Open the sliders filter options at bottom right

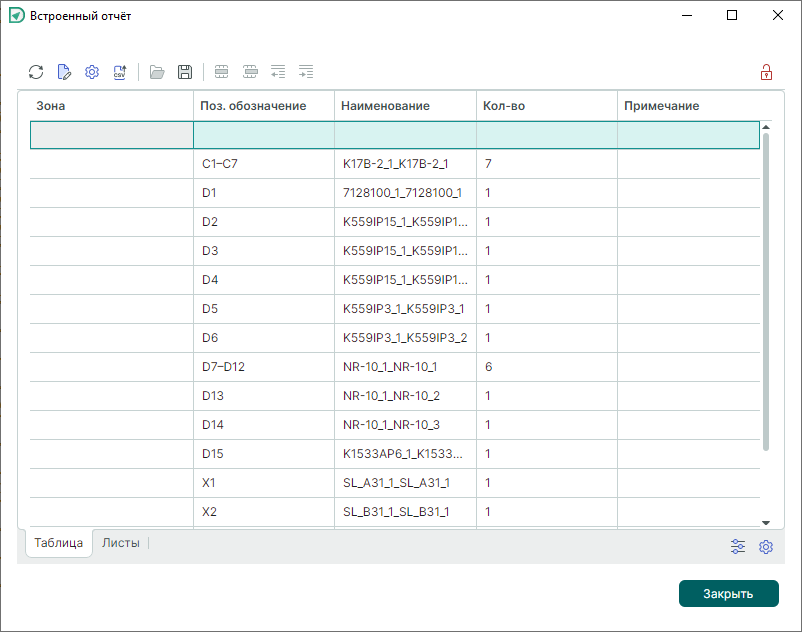point(738,547)
